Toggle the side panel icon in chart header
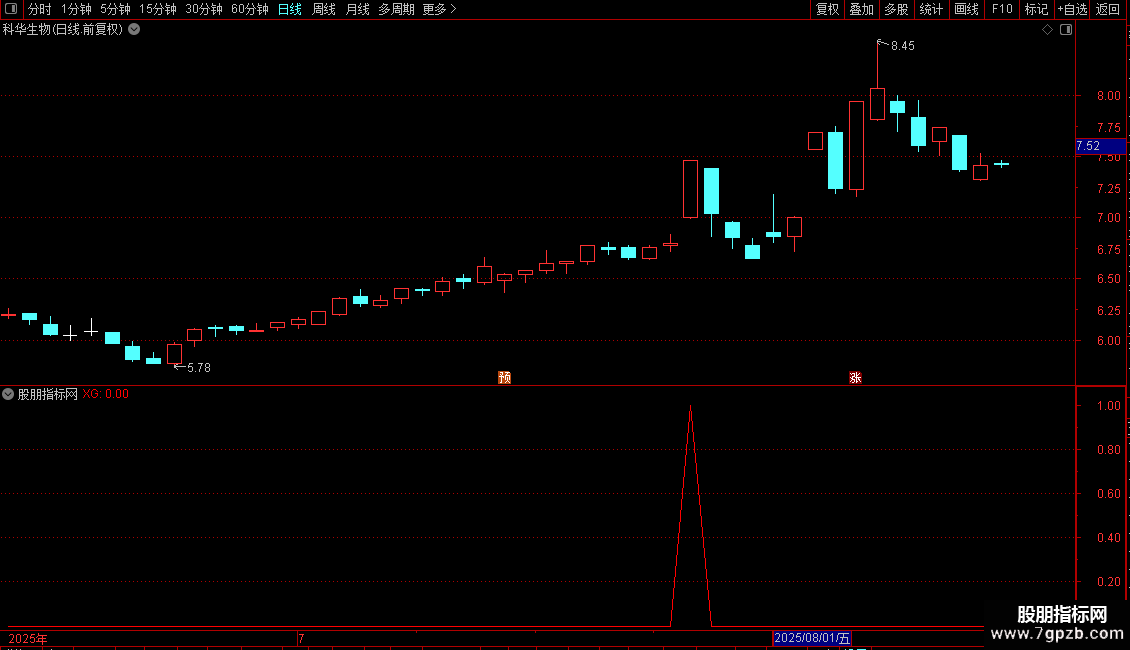The width and height of the screenshot is (1130, 650). click(1066, 30)
